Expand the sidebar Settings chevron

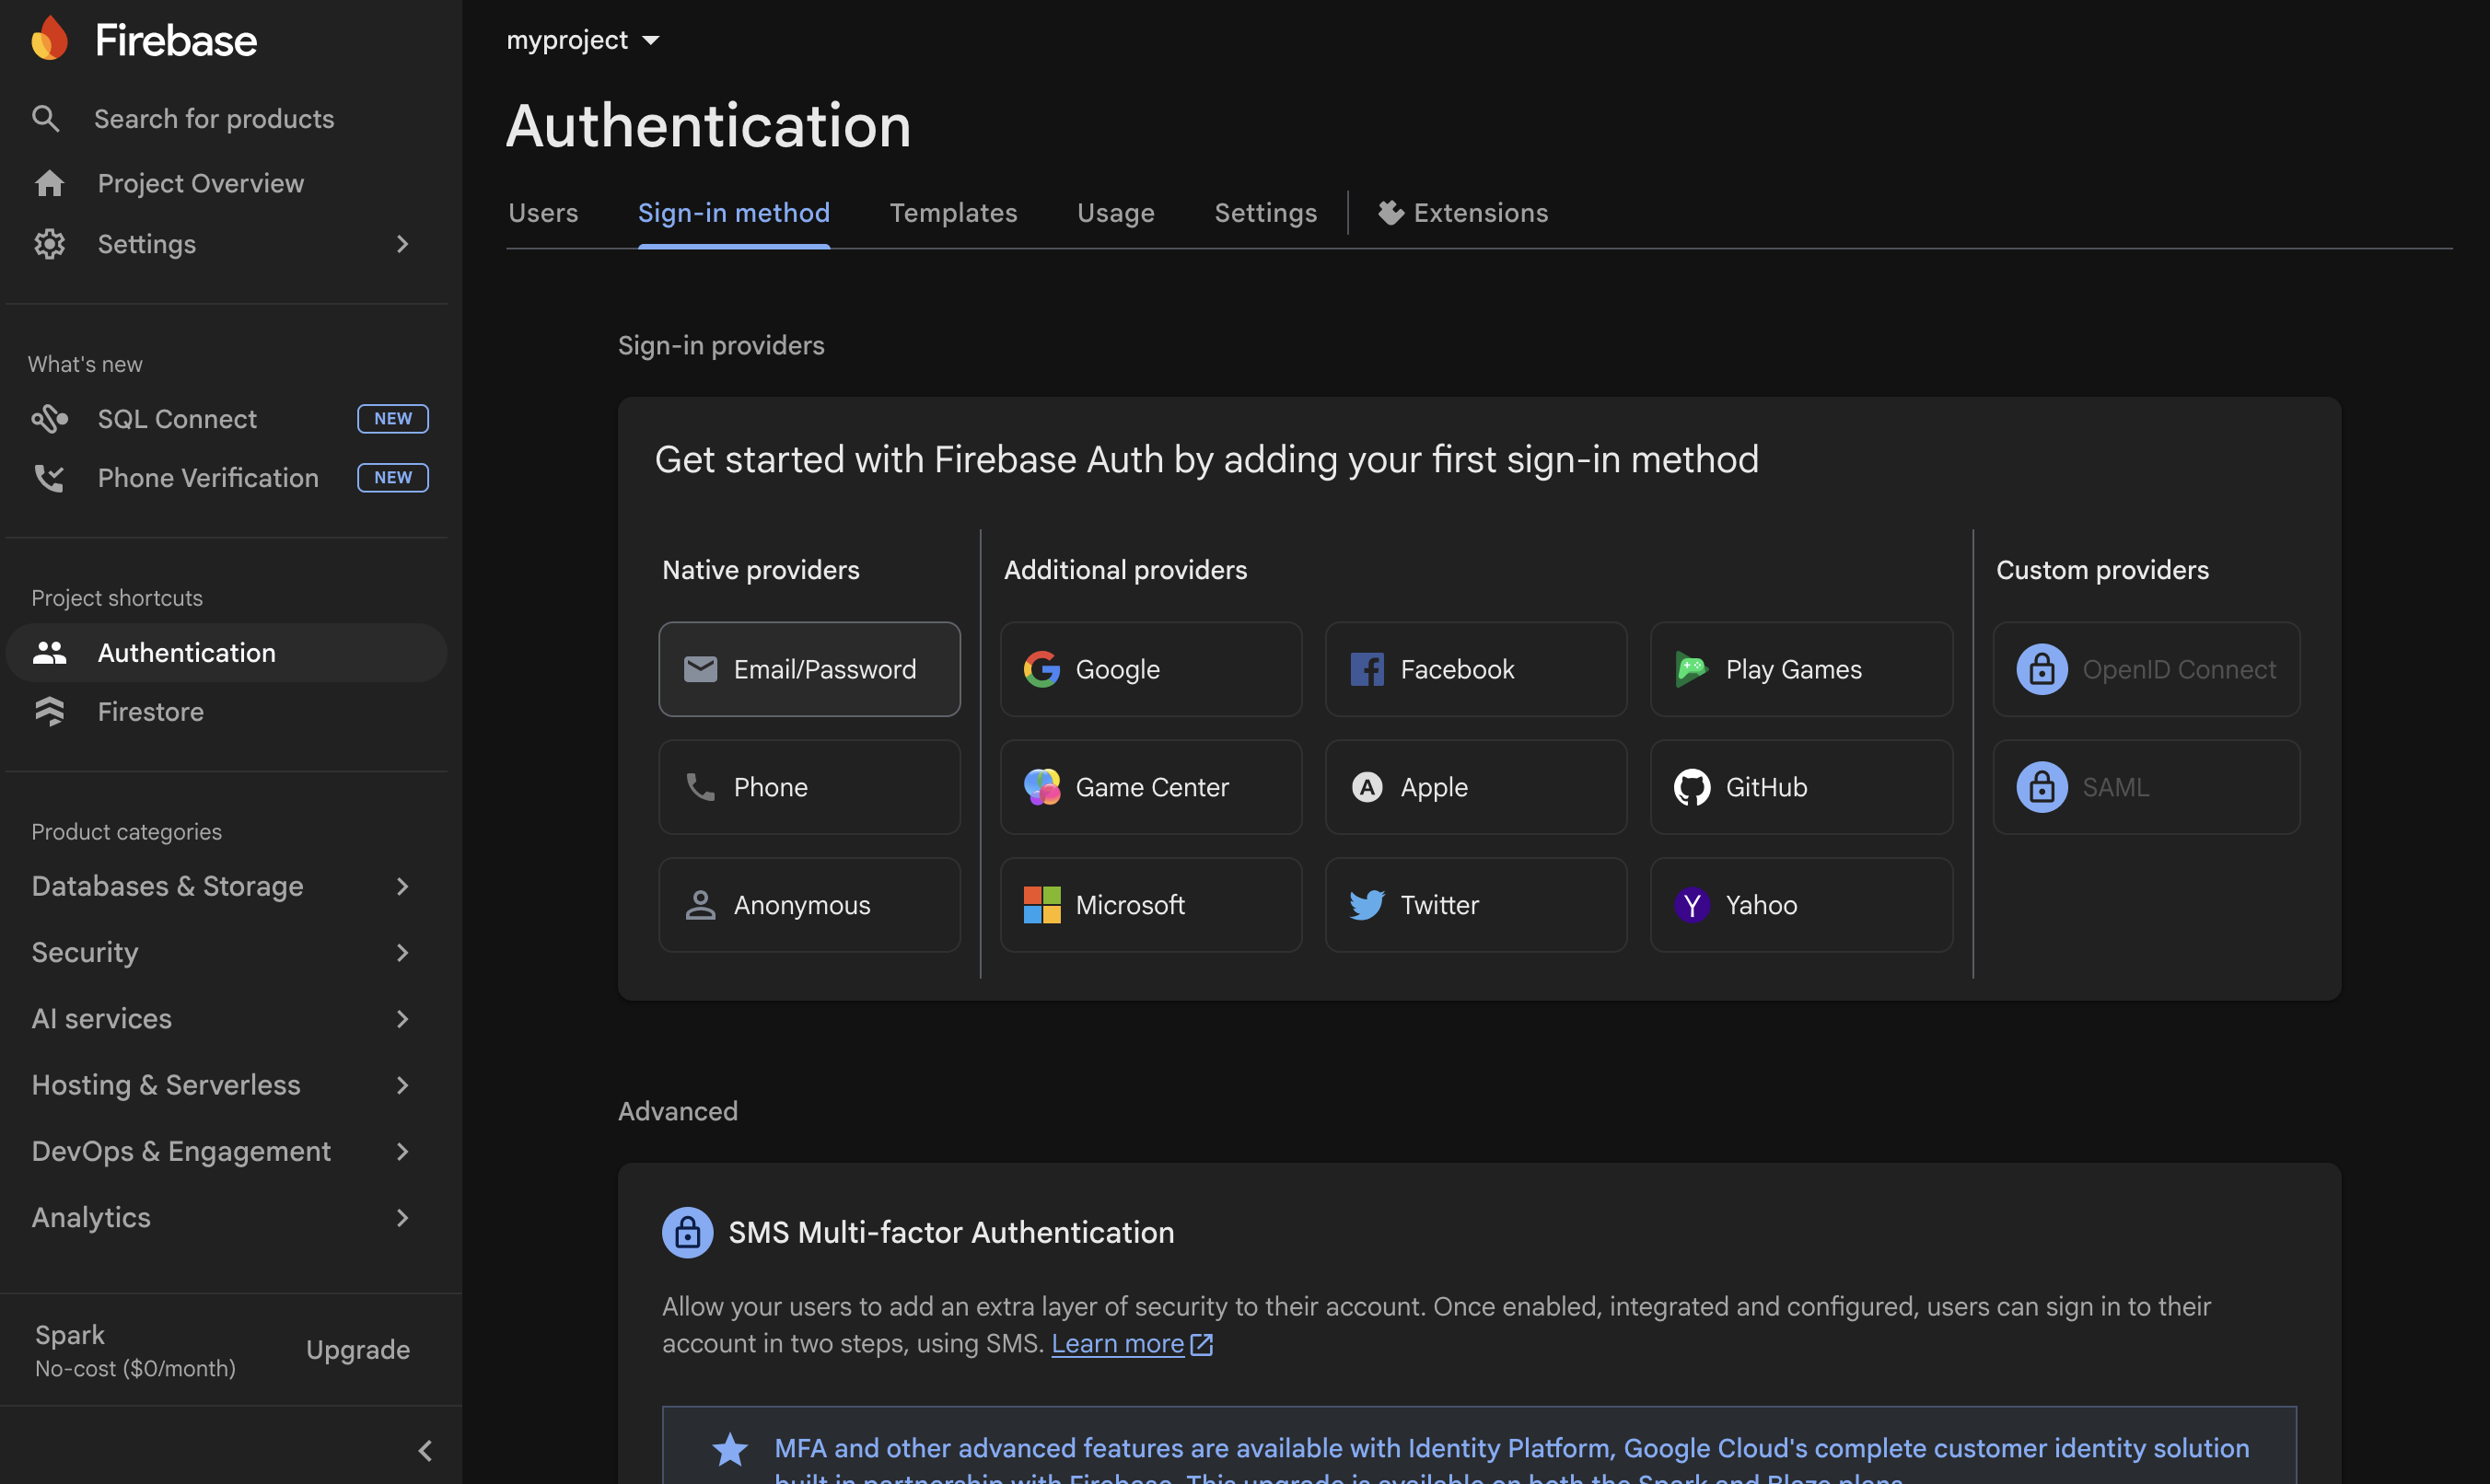tap(402, 244)
